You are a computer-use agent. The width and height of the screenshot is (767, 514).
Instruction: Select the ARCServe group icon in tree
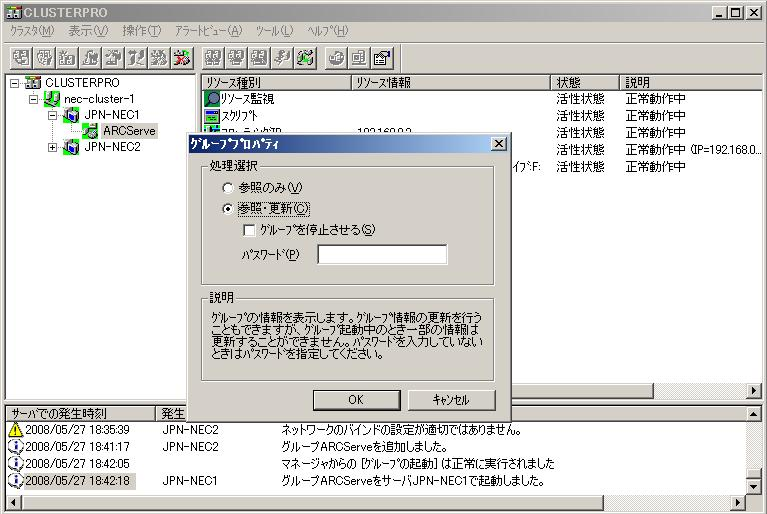(90, 131)
